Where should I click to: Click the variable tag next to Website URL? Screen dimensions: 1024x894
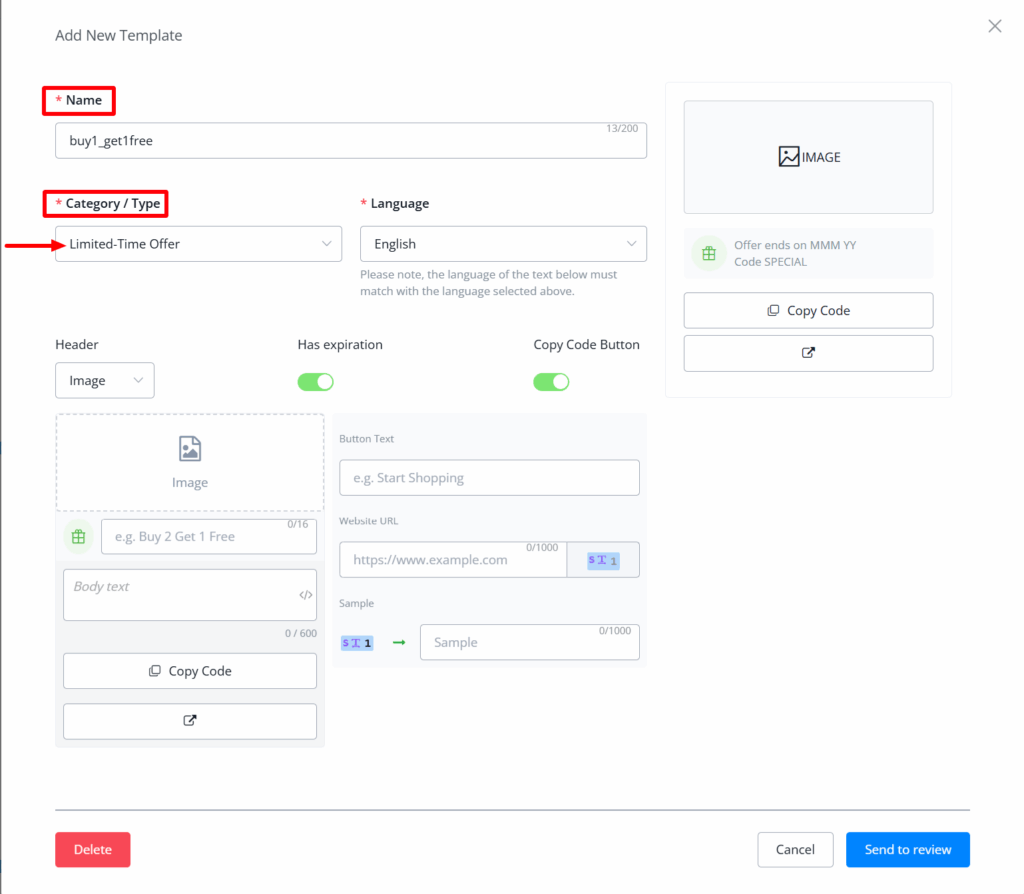pyautogui.click(x=603, y=561)
